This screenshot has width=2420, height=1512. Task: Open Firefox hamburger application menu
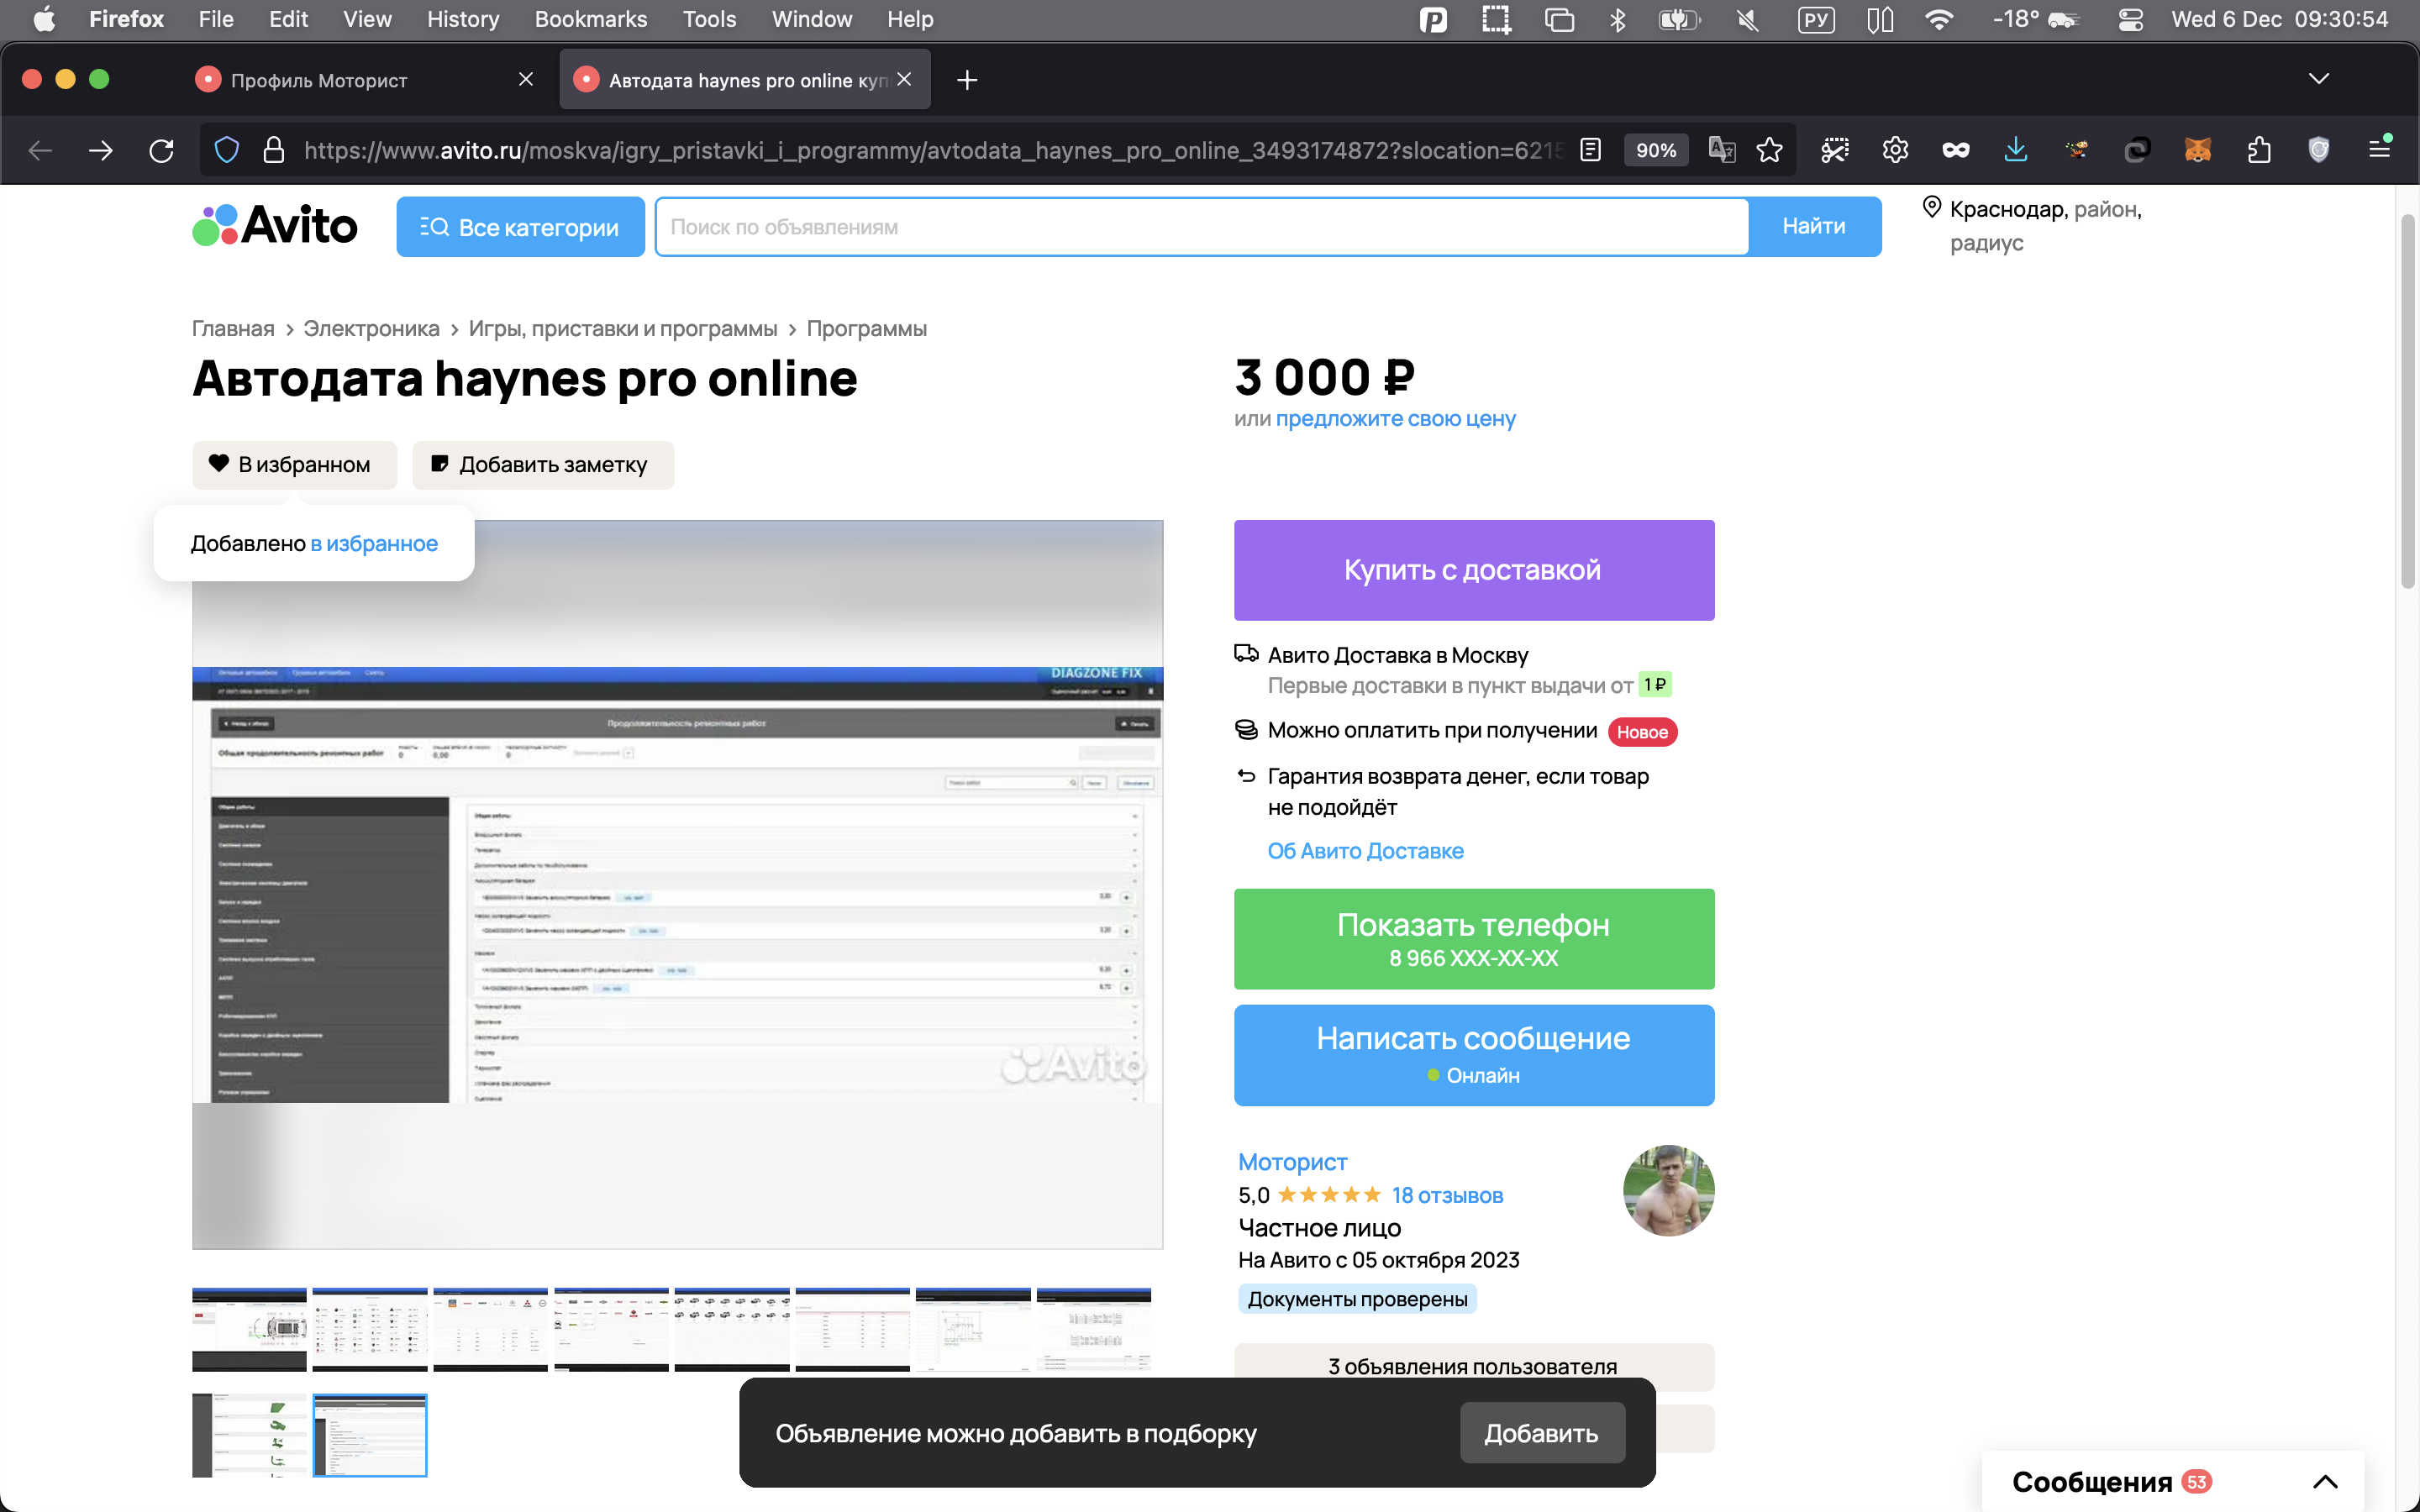(2379, 150)
